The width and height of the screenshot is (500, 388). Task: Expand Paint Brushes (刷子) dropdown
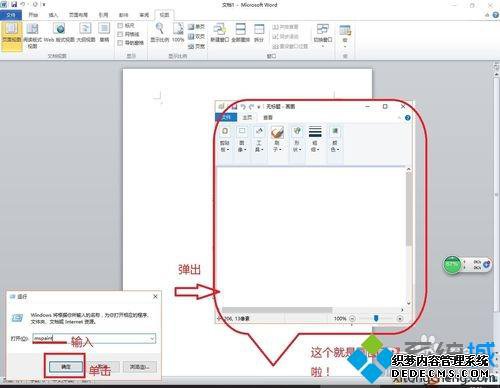277,139
